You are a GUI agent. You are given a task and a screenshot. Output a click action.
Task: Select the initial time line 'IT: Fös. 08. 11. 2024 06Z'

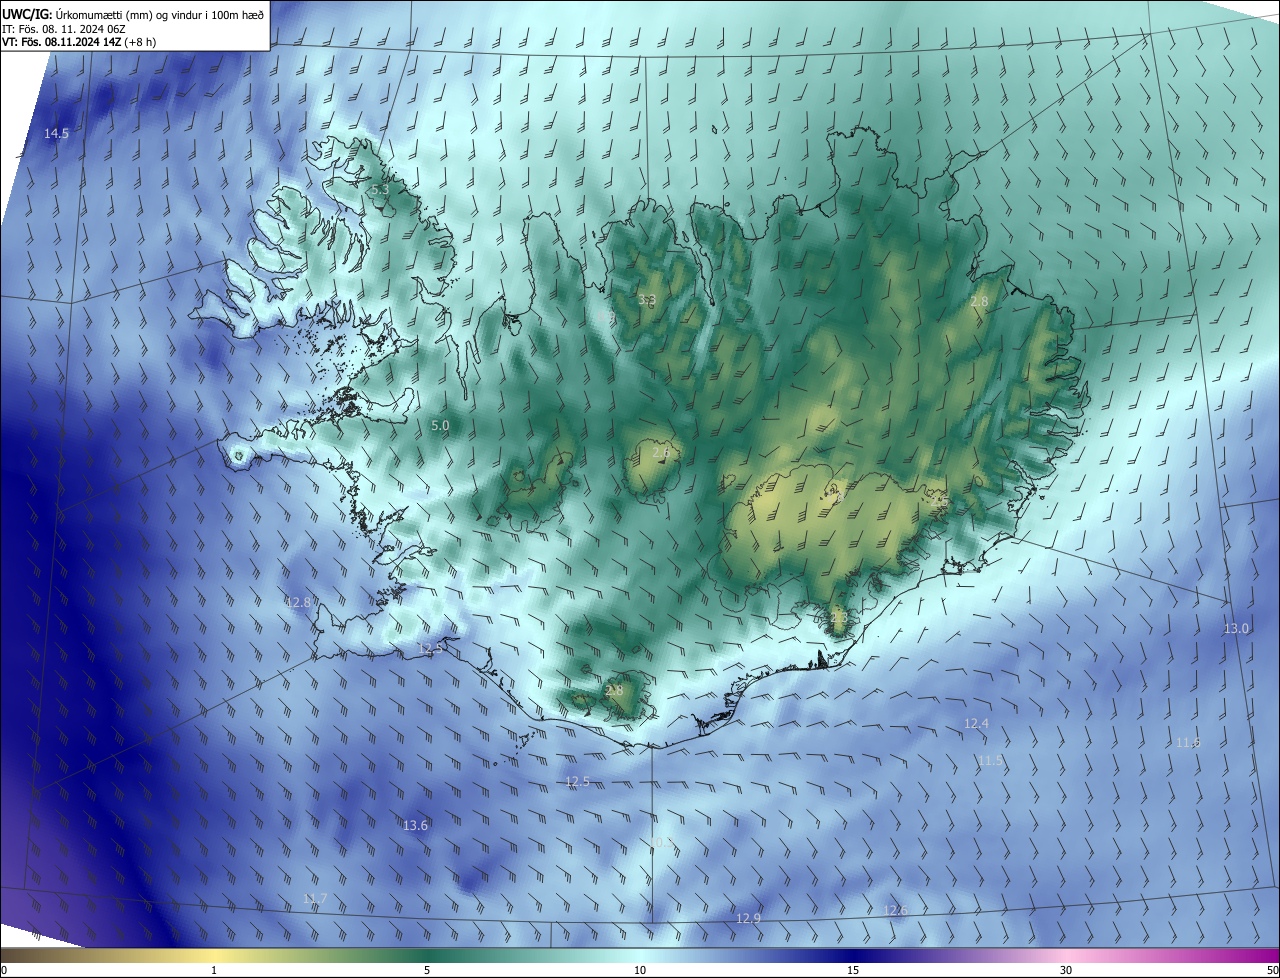tap(63, 29)
